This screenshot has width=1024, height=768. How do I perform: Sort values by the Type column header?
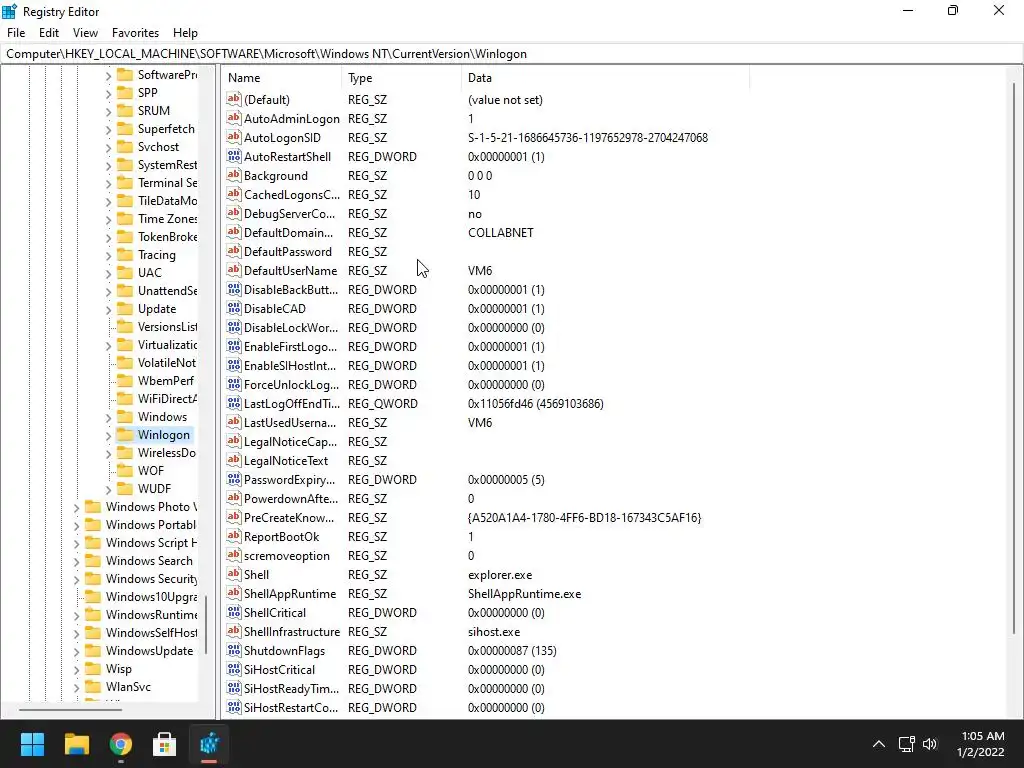pyautogui.click(x=401, y=78)
